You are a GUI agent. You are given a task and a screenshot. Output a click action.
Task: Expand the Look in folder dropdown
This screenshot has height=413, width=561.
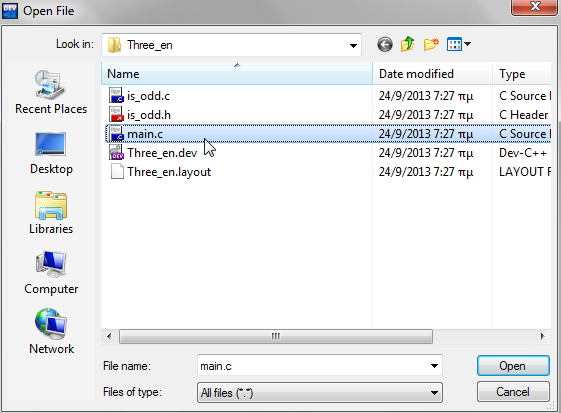tap(353, 45)
